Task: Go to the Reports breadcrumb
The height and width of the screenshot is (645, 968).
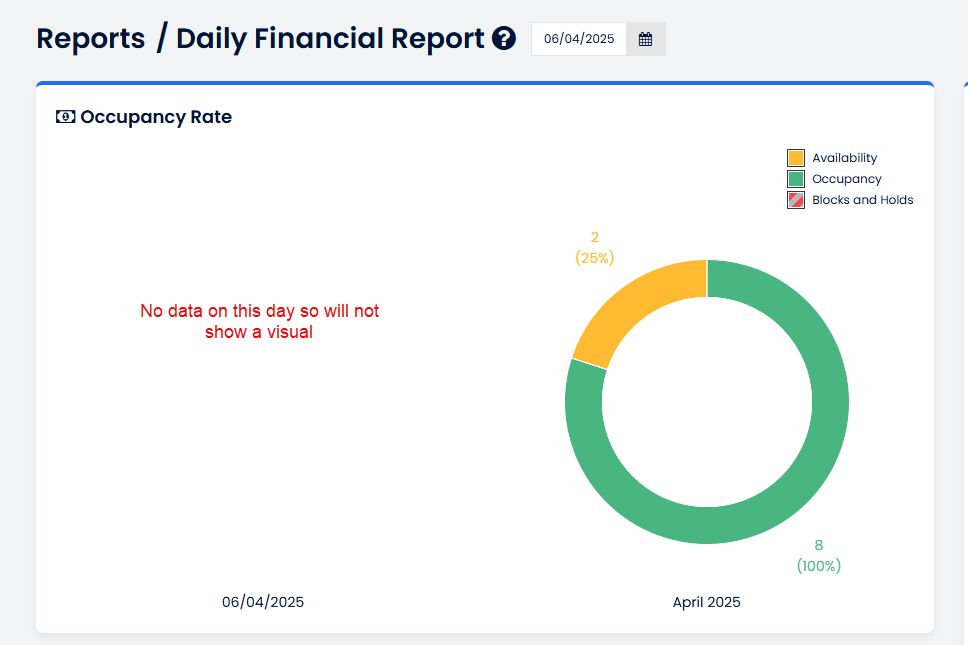Action: (91, 39)
